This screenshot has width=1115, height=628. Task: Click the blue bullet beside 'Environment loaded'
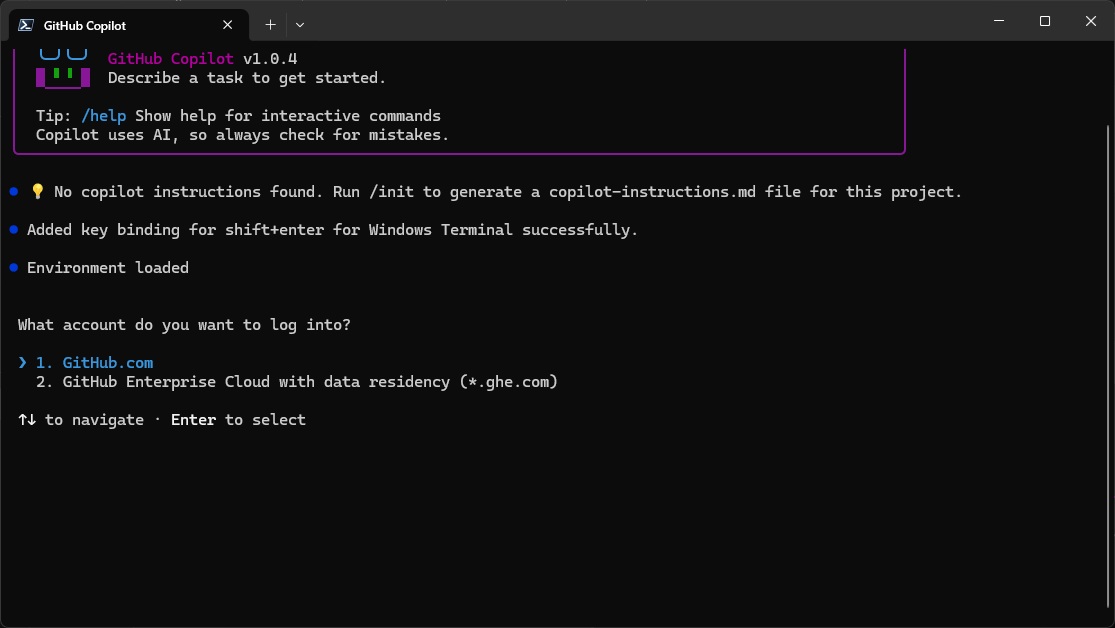point(14,268)
